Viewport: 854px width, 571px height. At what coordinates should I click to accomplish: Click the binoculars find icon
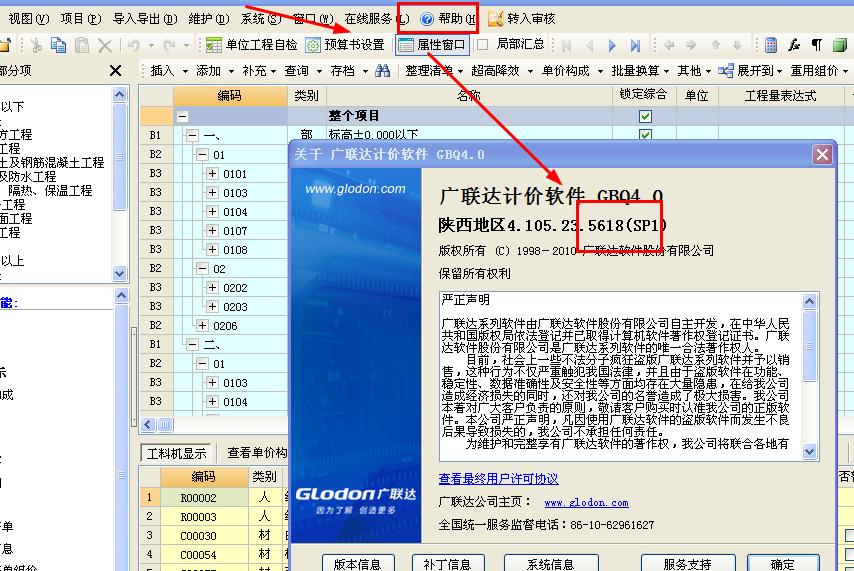[383, 71]
